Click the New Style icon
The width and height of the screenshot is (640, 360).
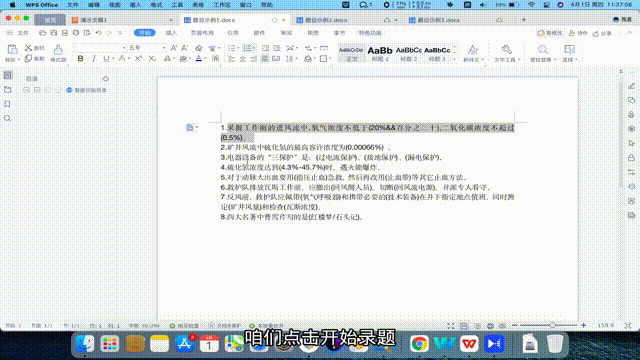[473, 50]
